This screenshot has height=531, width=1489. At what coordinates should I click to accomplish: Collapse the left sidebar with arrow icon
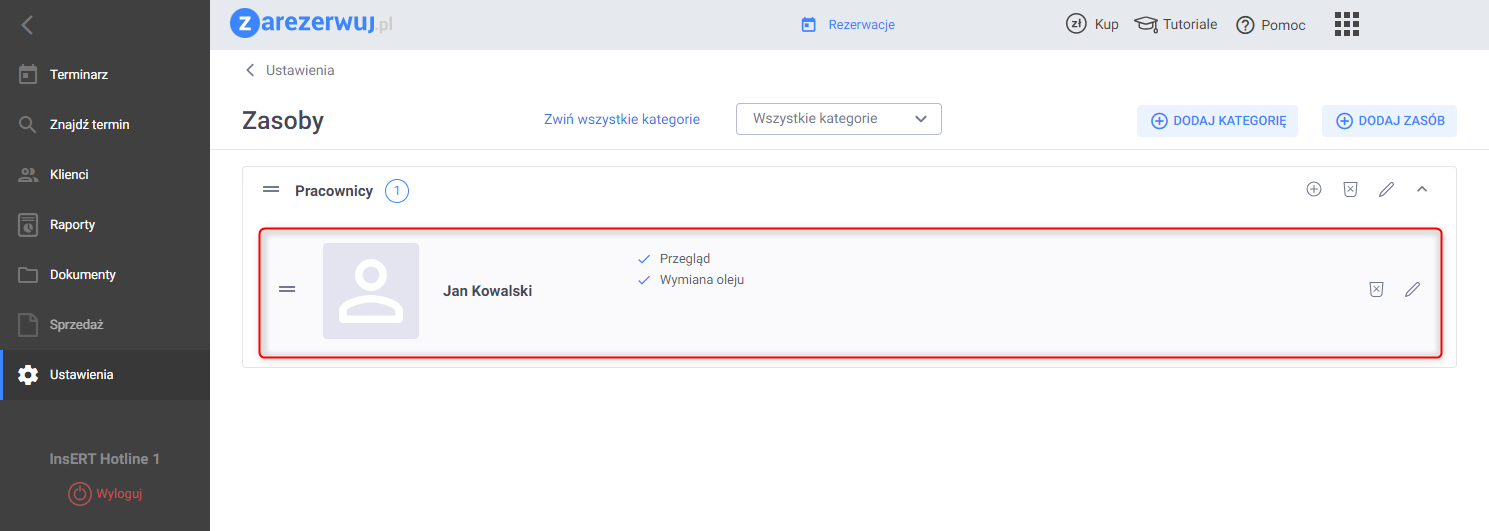[27, 25]
